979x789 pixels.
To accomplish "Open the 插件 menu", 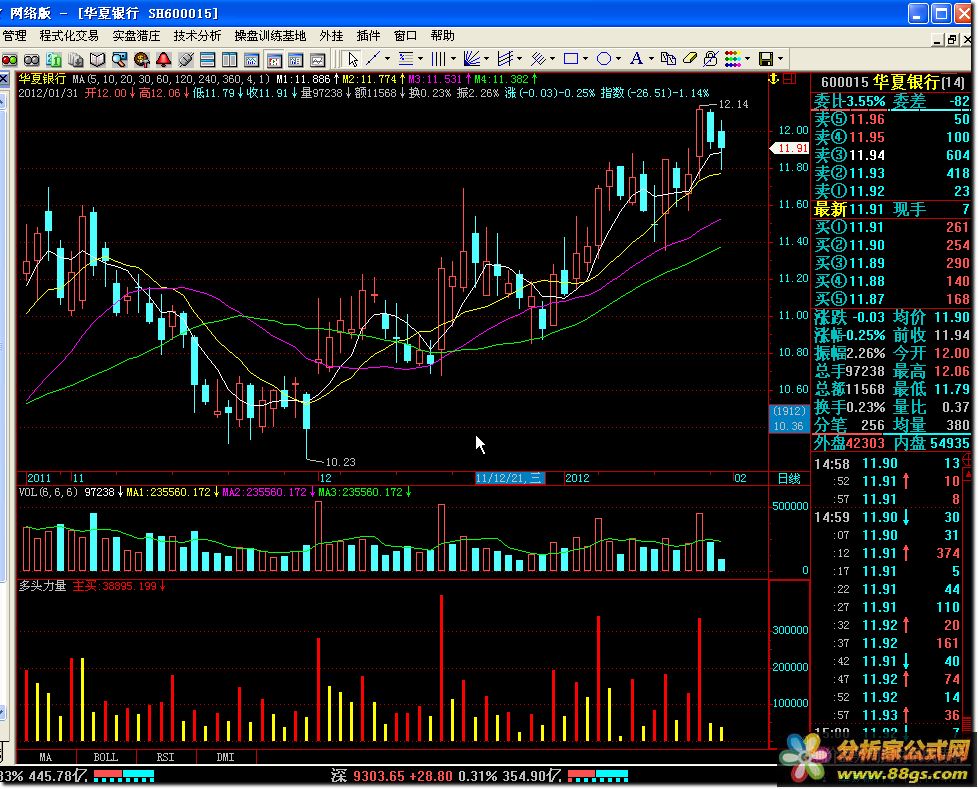I will coord(368,36).
